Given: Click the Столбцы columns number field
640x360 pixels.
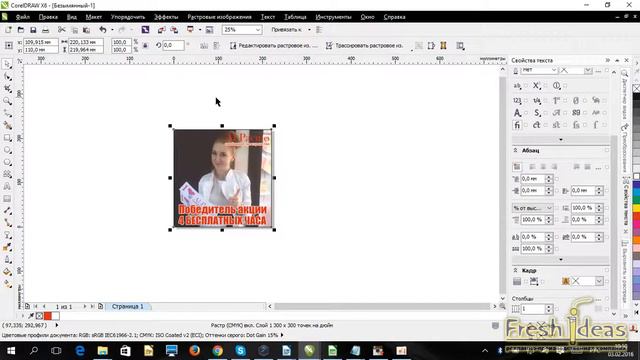Looking at the screenshot, I should (533, 309).
